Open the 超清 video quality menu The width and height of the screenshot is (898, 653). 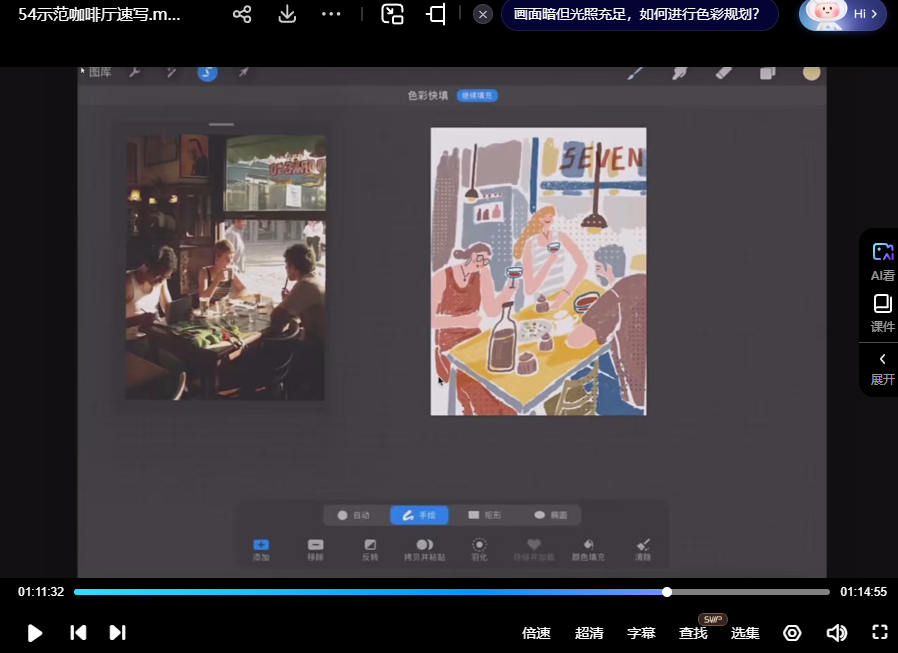pyautogui.click(x=589, y=633)
